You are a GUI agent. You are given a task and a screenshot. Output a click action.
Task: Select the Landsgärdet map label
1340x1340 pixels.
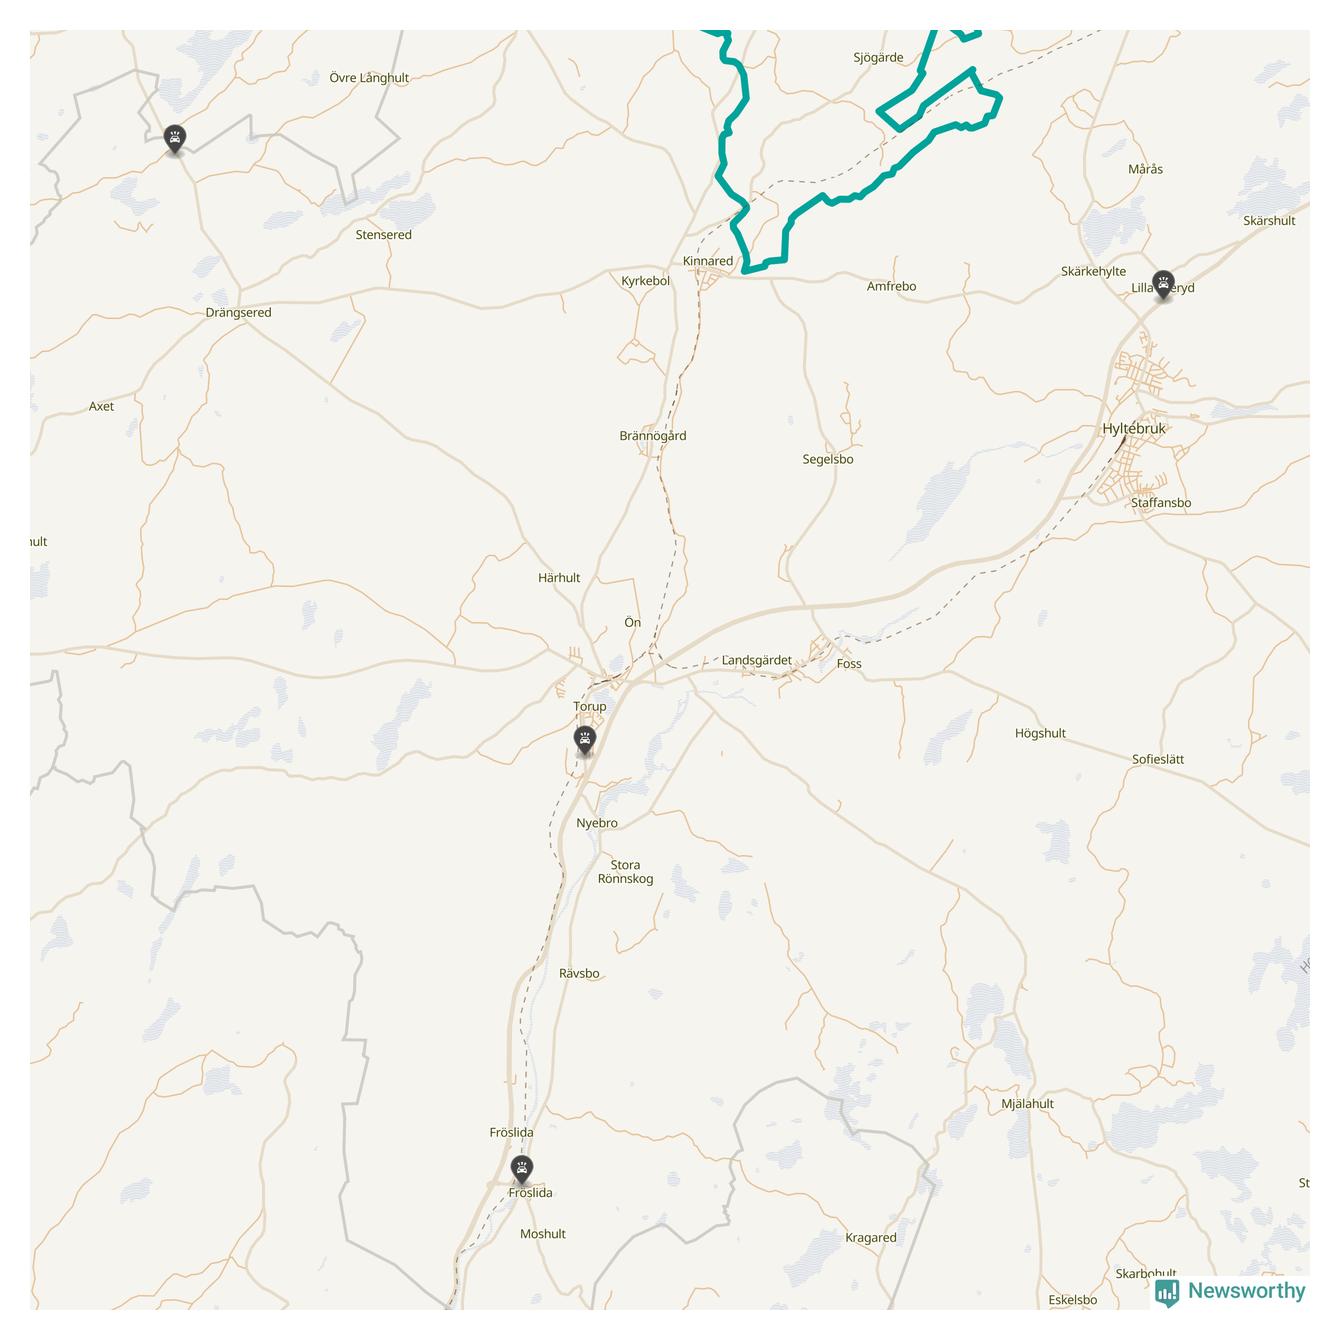pos(757,660)
